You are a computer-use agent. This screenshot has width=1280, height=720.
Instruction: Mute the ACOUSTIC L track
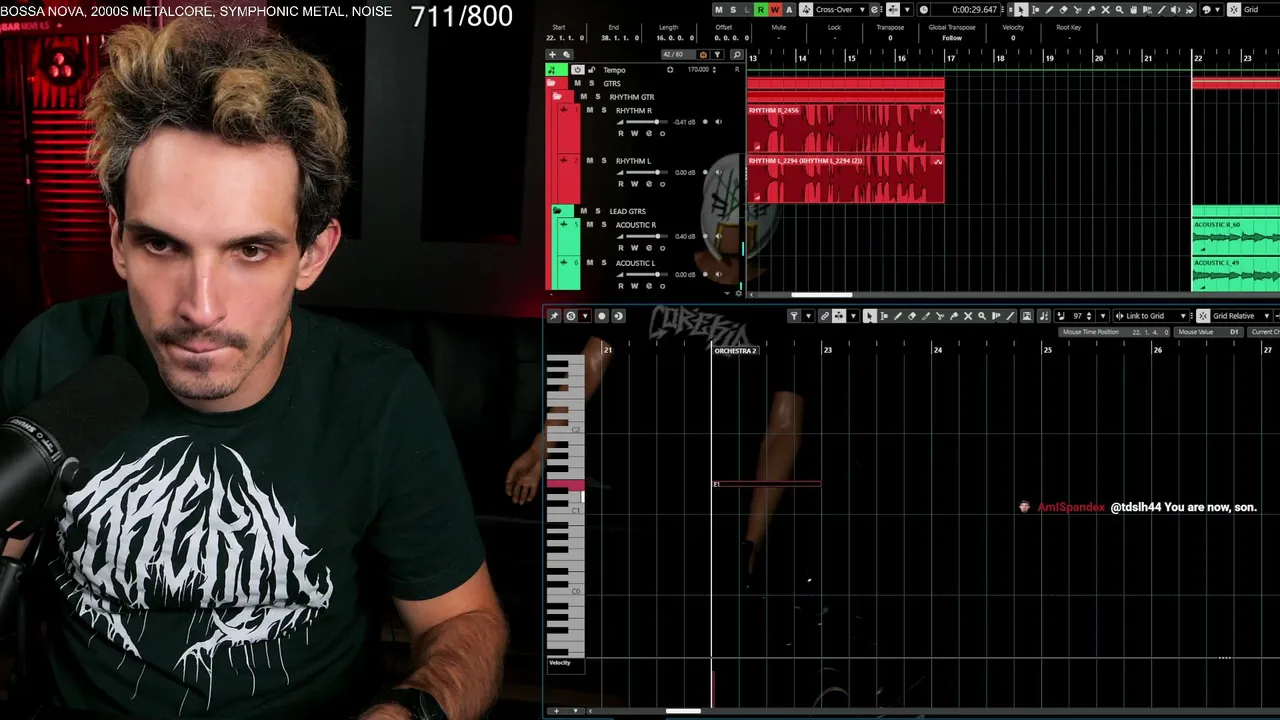click(x=589, y=263)
